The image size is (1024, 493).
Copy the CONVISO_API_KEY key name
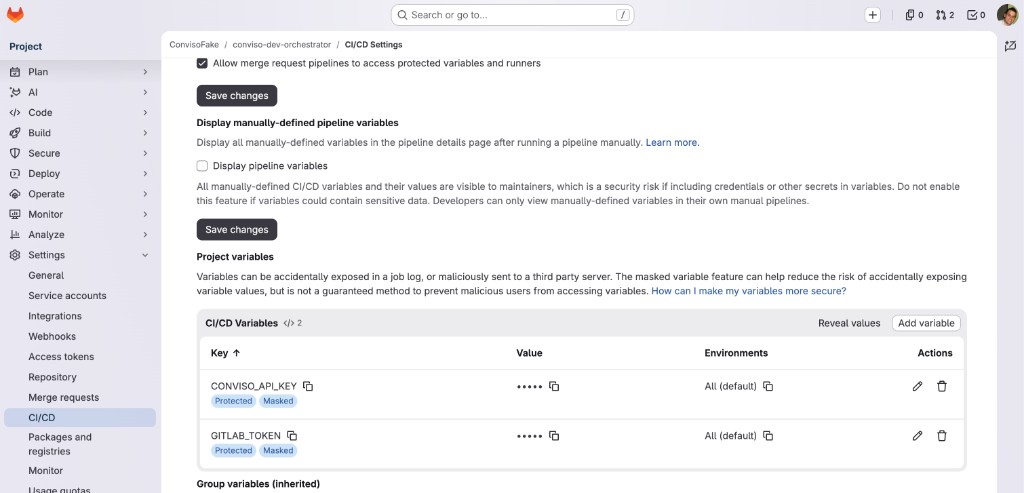tap(308, 386)
